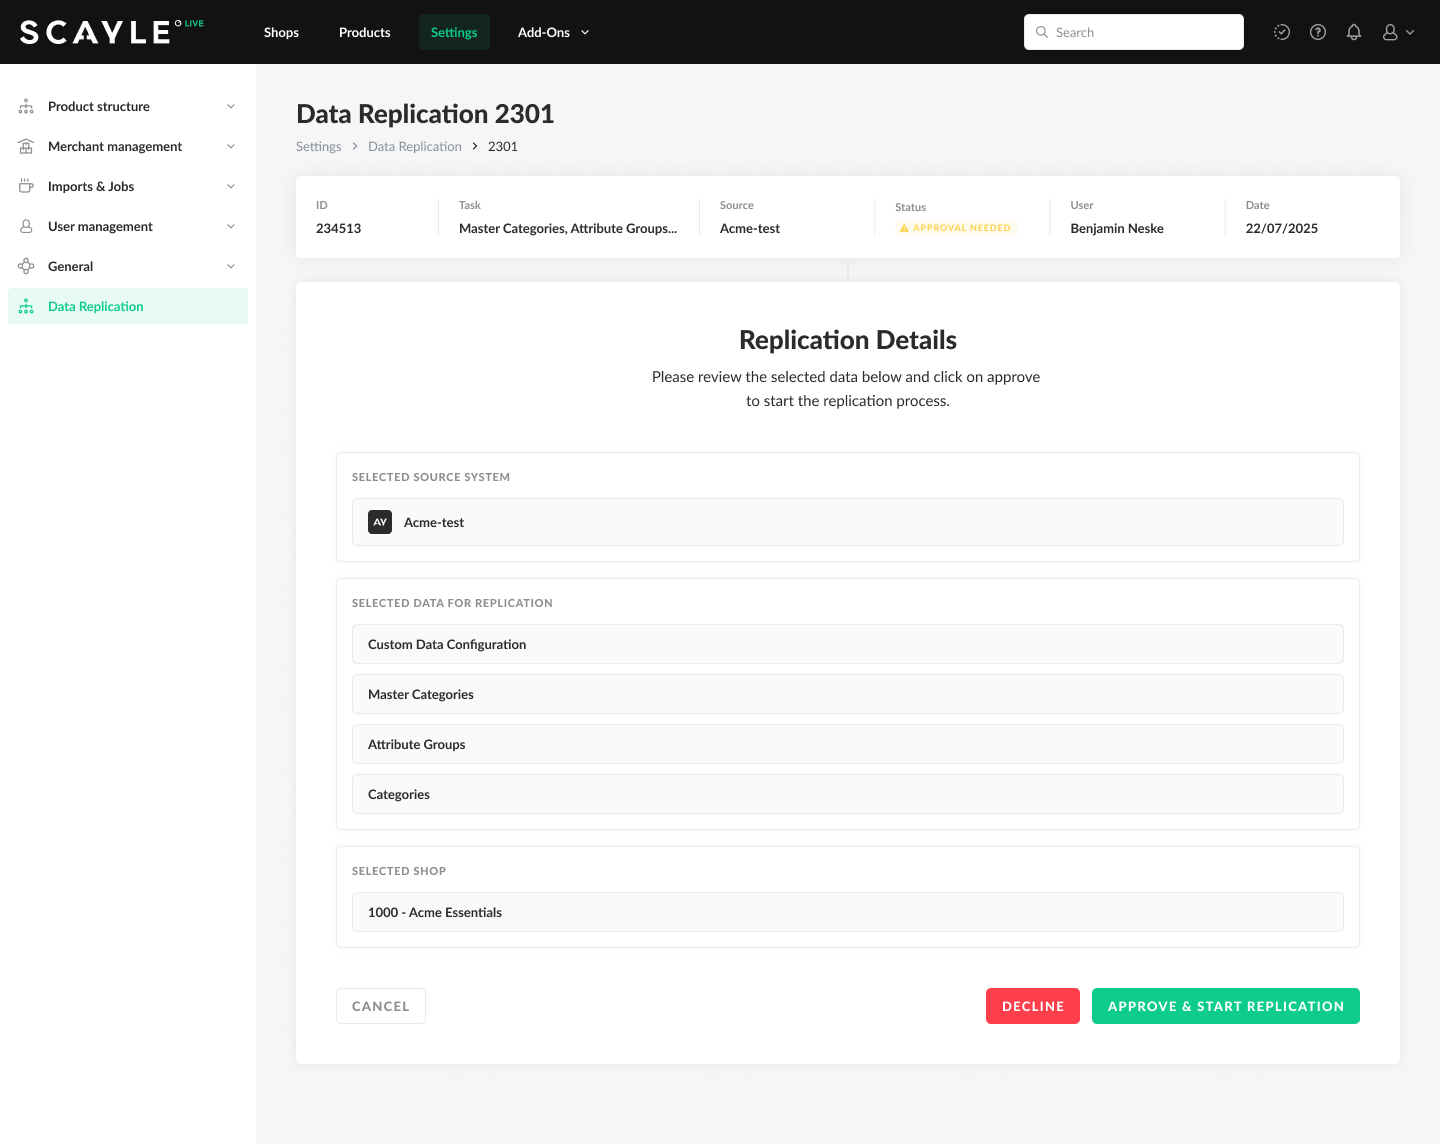
Task: Click the Merchant management sidebar icon
Action: (x=26, y=146)
